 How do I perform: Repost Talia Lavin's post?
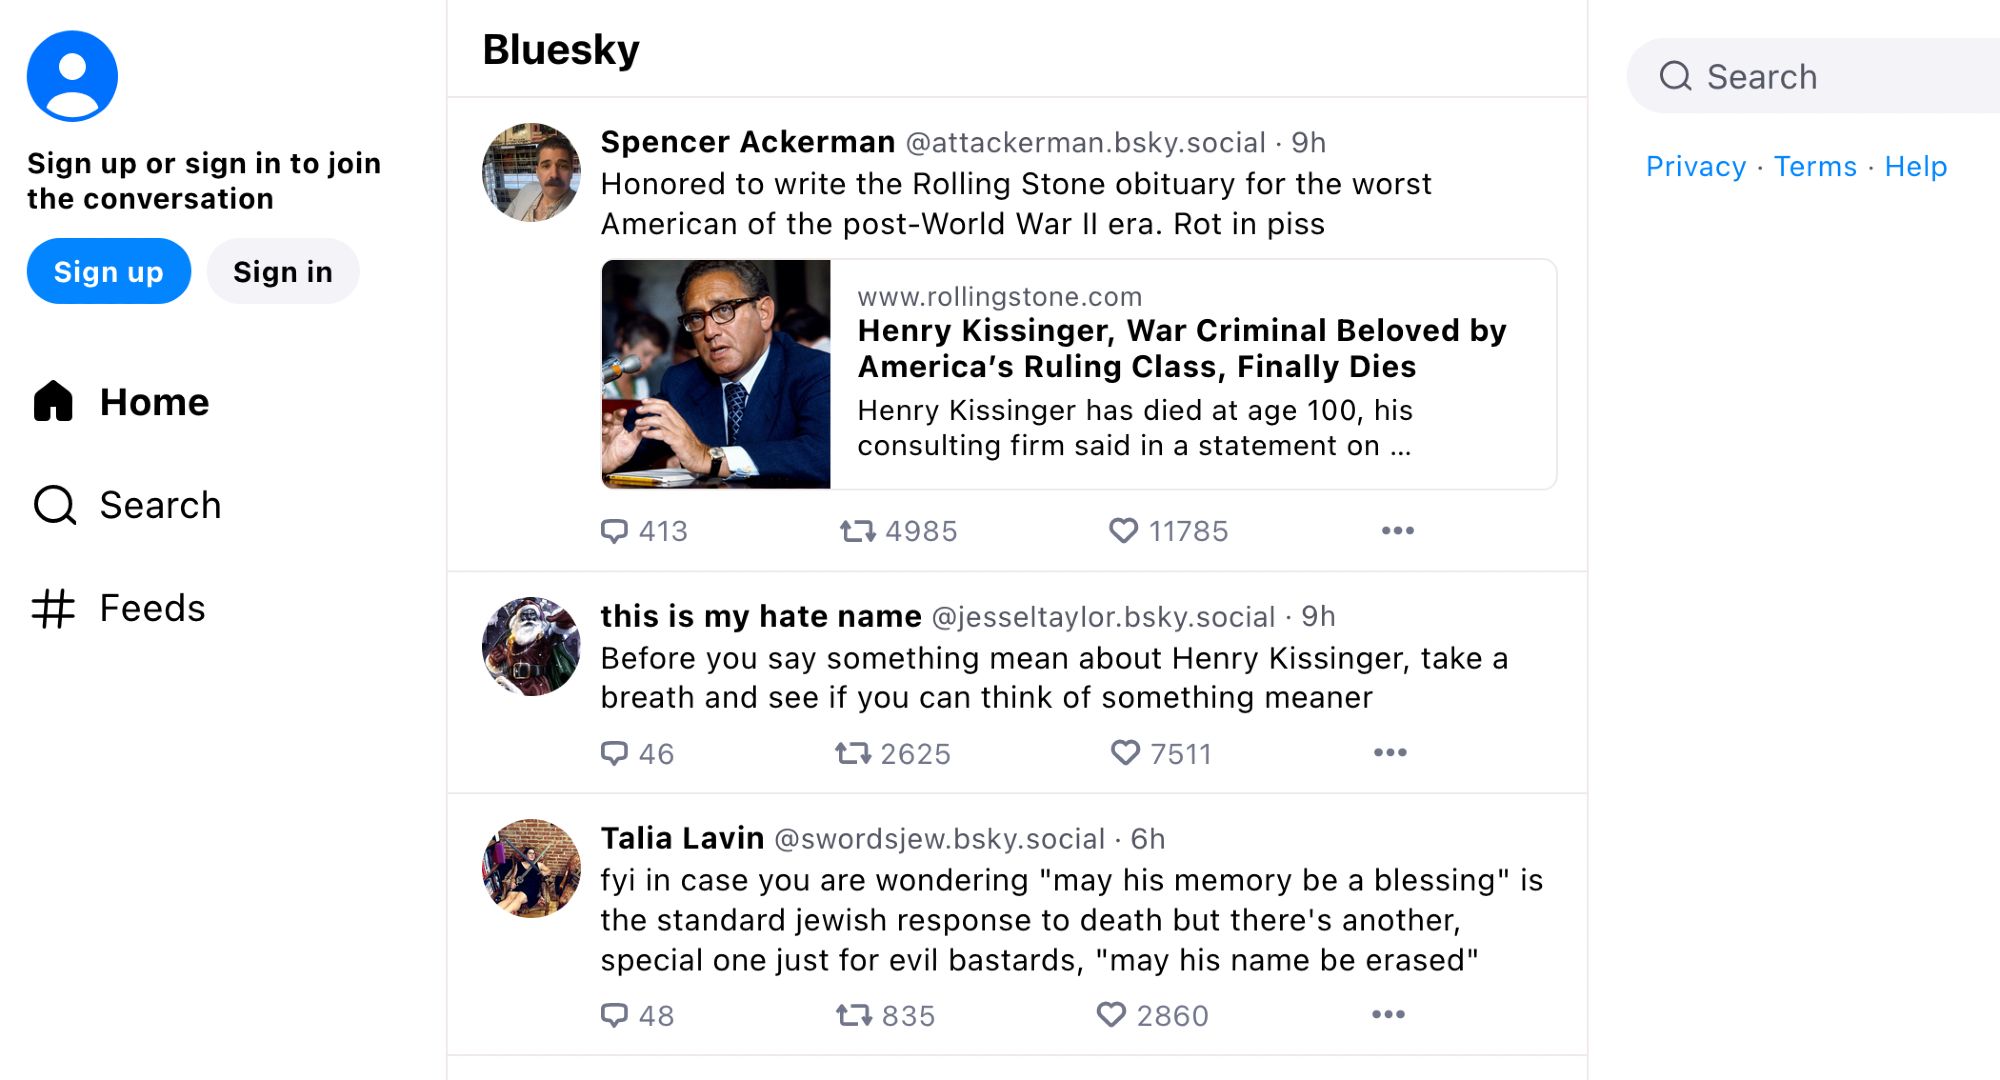[x=853, y=1015]
